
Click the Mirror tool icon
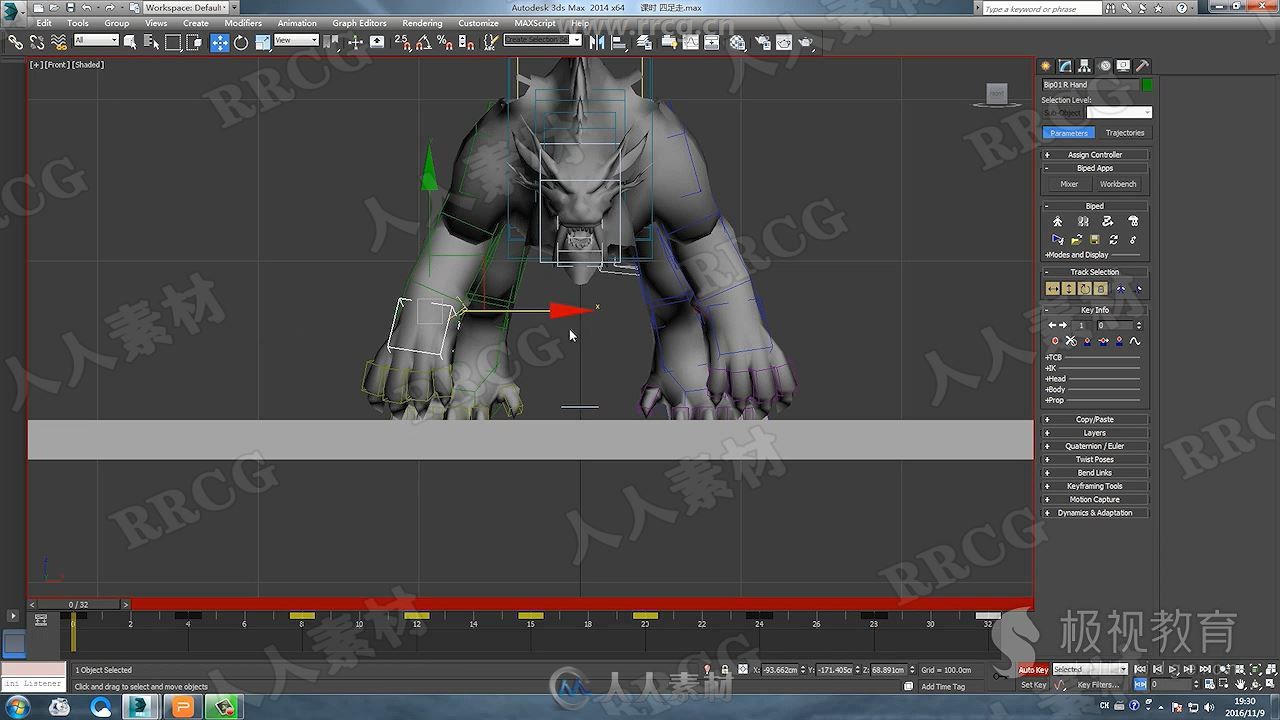tap(597, 42)
